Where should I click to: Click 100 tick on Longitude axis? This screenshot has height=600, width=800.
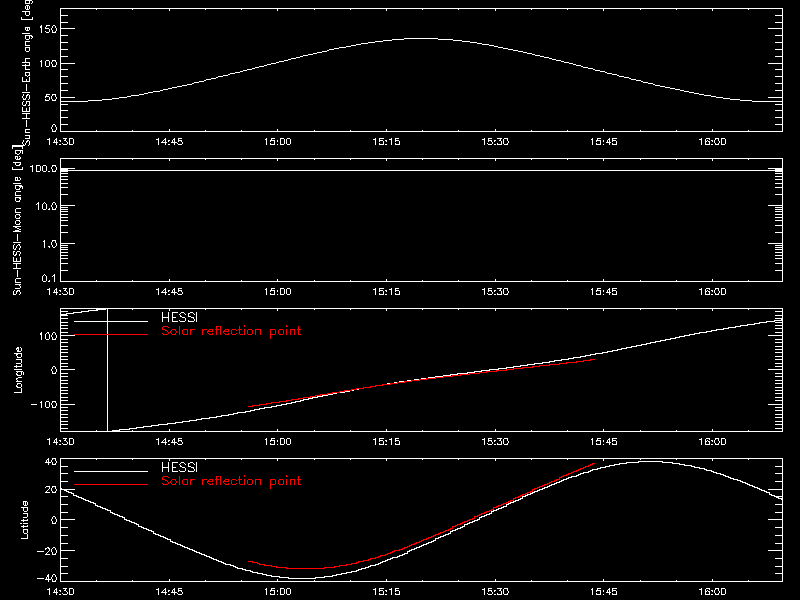48,336
